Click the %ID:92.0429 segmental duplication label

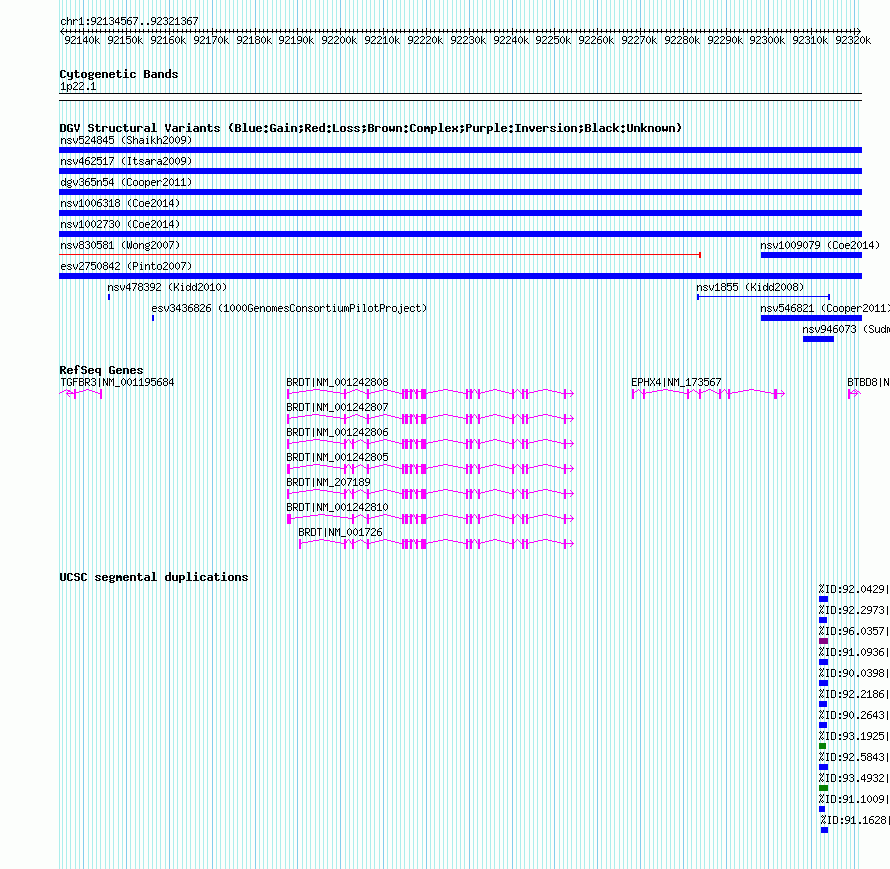pos(854,589)
